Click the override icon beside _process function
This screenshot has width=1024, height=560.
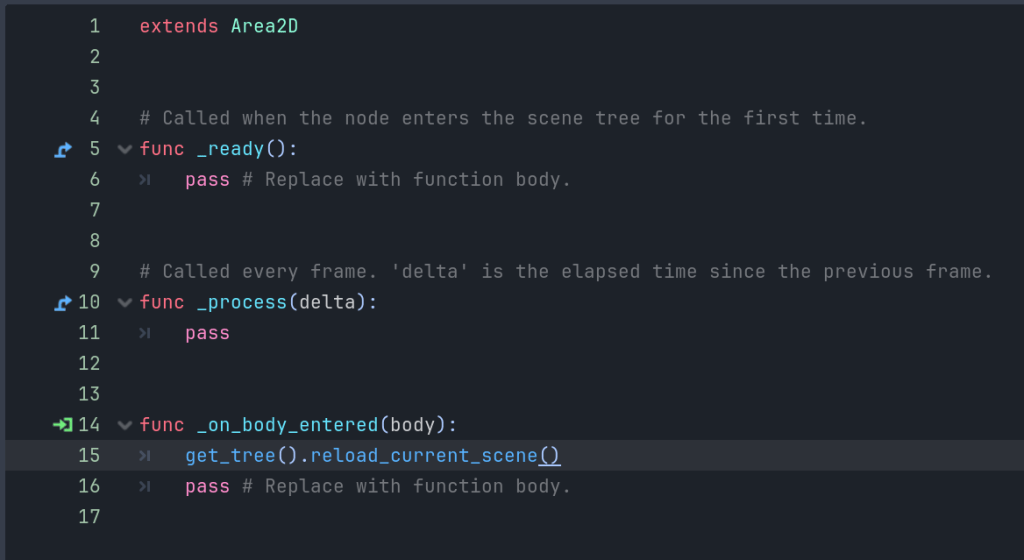coord(63,302)
